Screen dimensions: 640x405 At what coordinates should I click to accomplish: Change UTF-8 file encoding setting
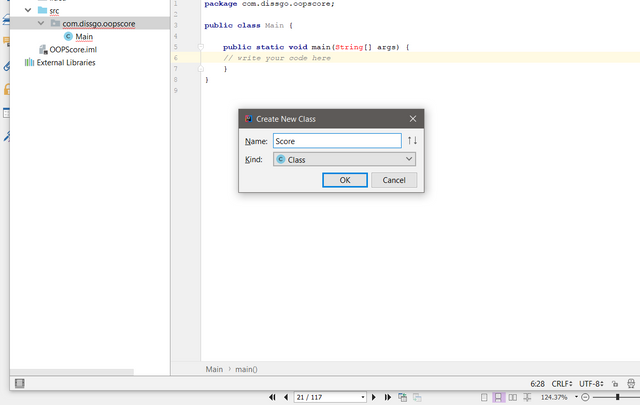point(591,384)
